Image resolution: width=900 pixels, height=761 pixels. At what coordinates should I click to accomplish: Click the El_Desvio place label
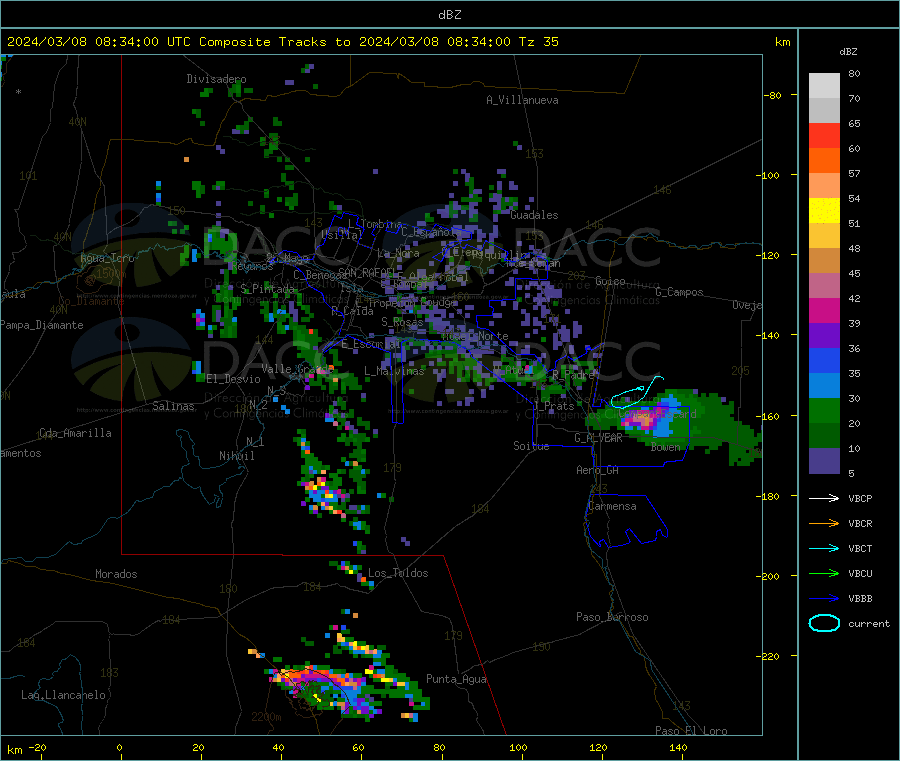coord(234,379)
